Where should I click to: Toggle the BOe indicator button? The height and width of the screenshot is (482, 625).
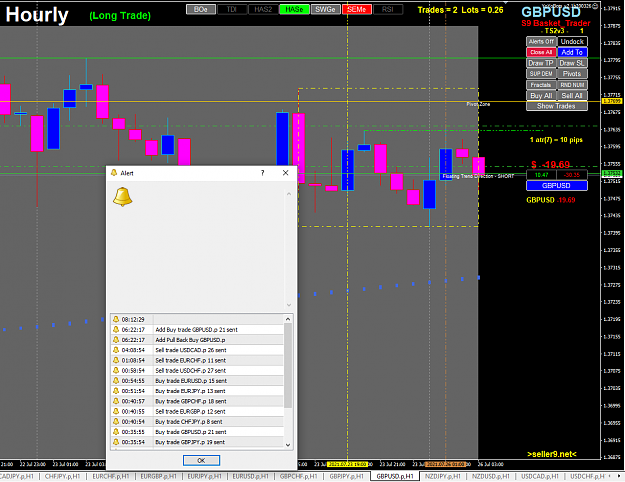[201, 9]
